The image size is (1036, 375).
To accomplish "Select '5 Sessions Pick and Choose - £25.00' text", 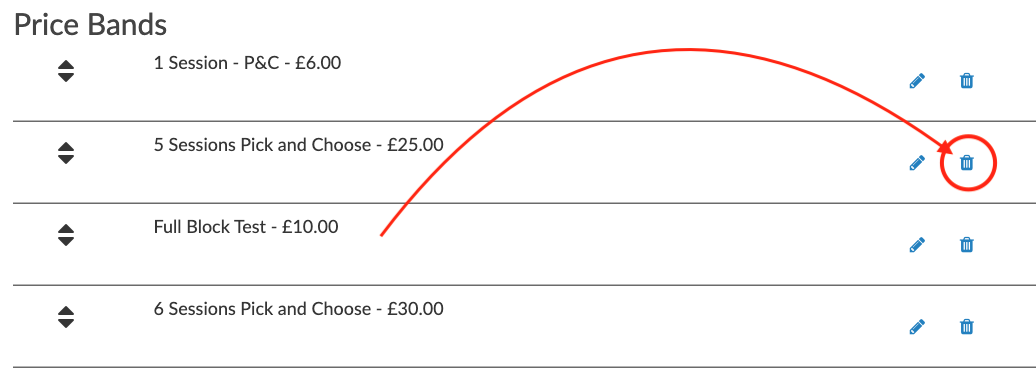I will click(299, 145).
